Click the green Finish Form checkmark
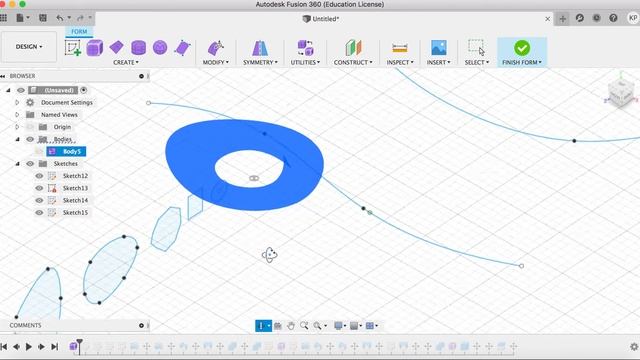The width and height of the screenshot is (640, 360). 522,48
